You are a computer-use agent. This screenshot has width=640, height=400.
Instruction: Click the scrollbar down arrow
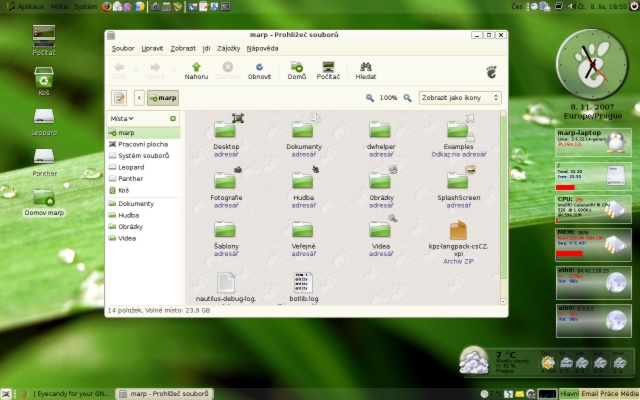[503, 301]
